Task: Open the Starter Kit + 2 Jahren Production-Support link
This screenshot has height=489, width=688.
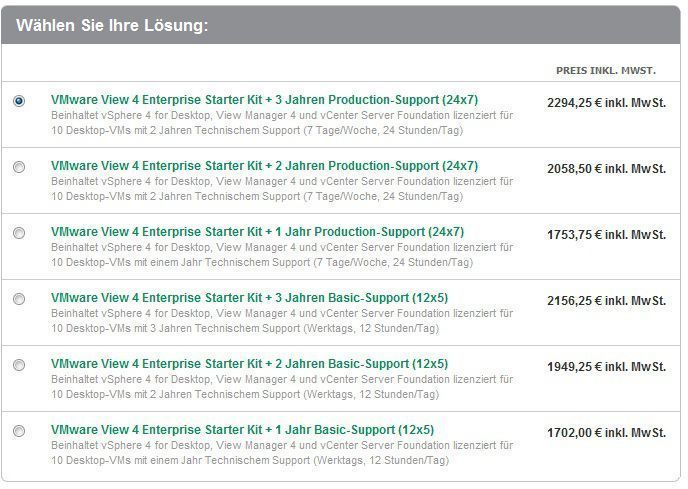Action: [x=264, y=166]
